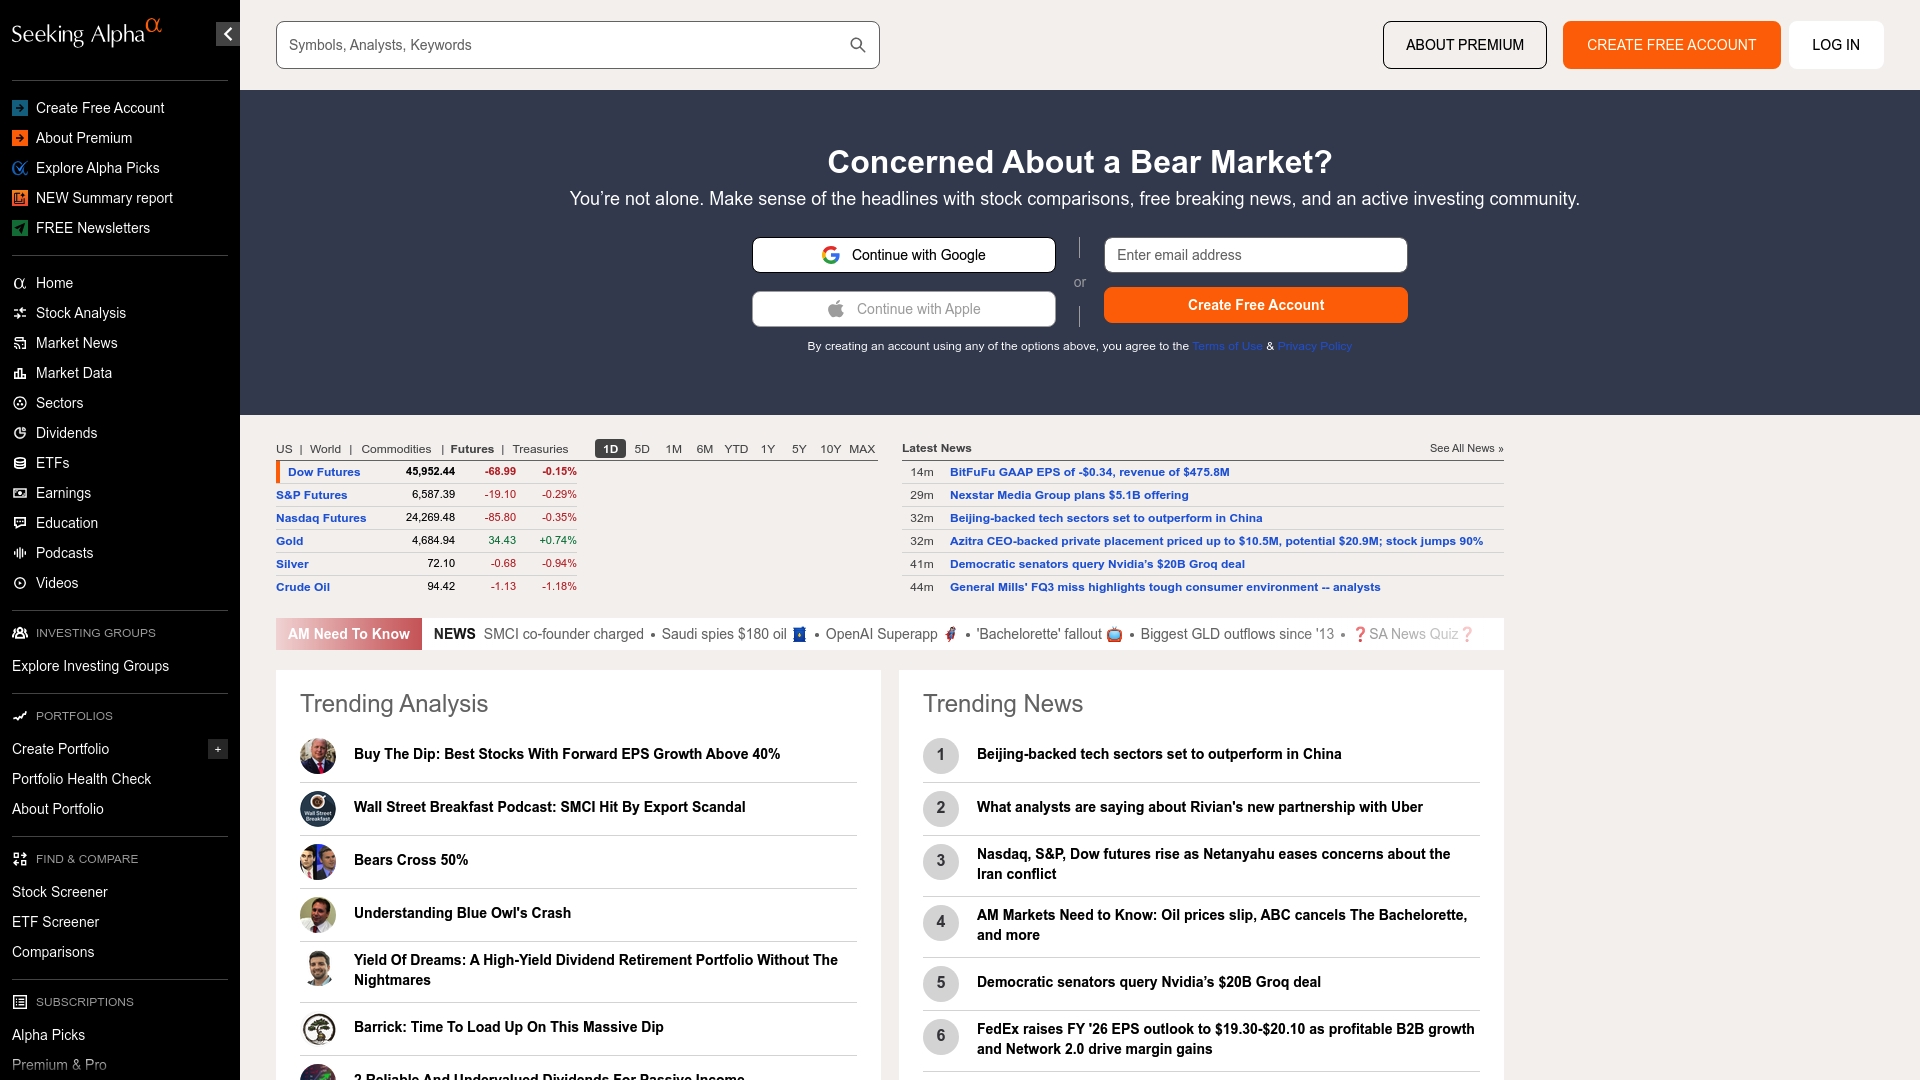The width and height of the screenshot is (1920, 1080).
Task: Click the Enter email address field
Action: (1255, 255)
